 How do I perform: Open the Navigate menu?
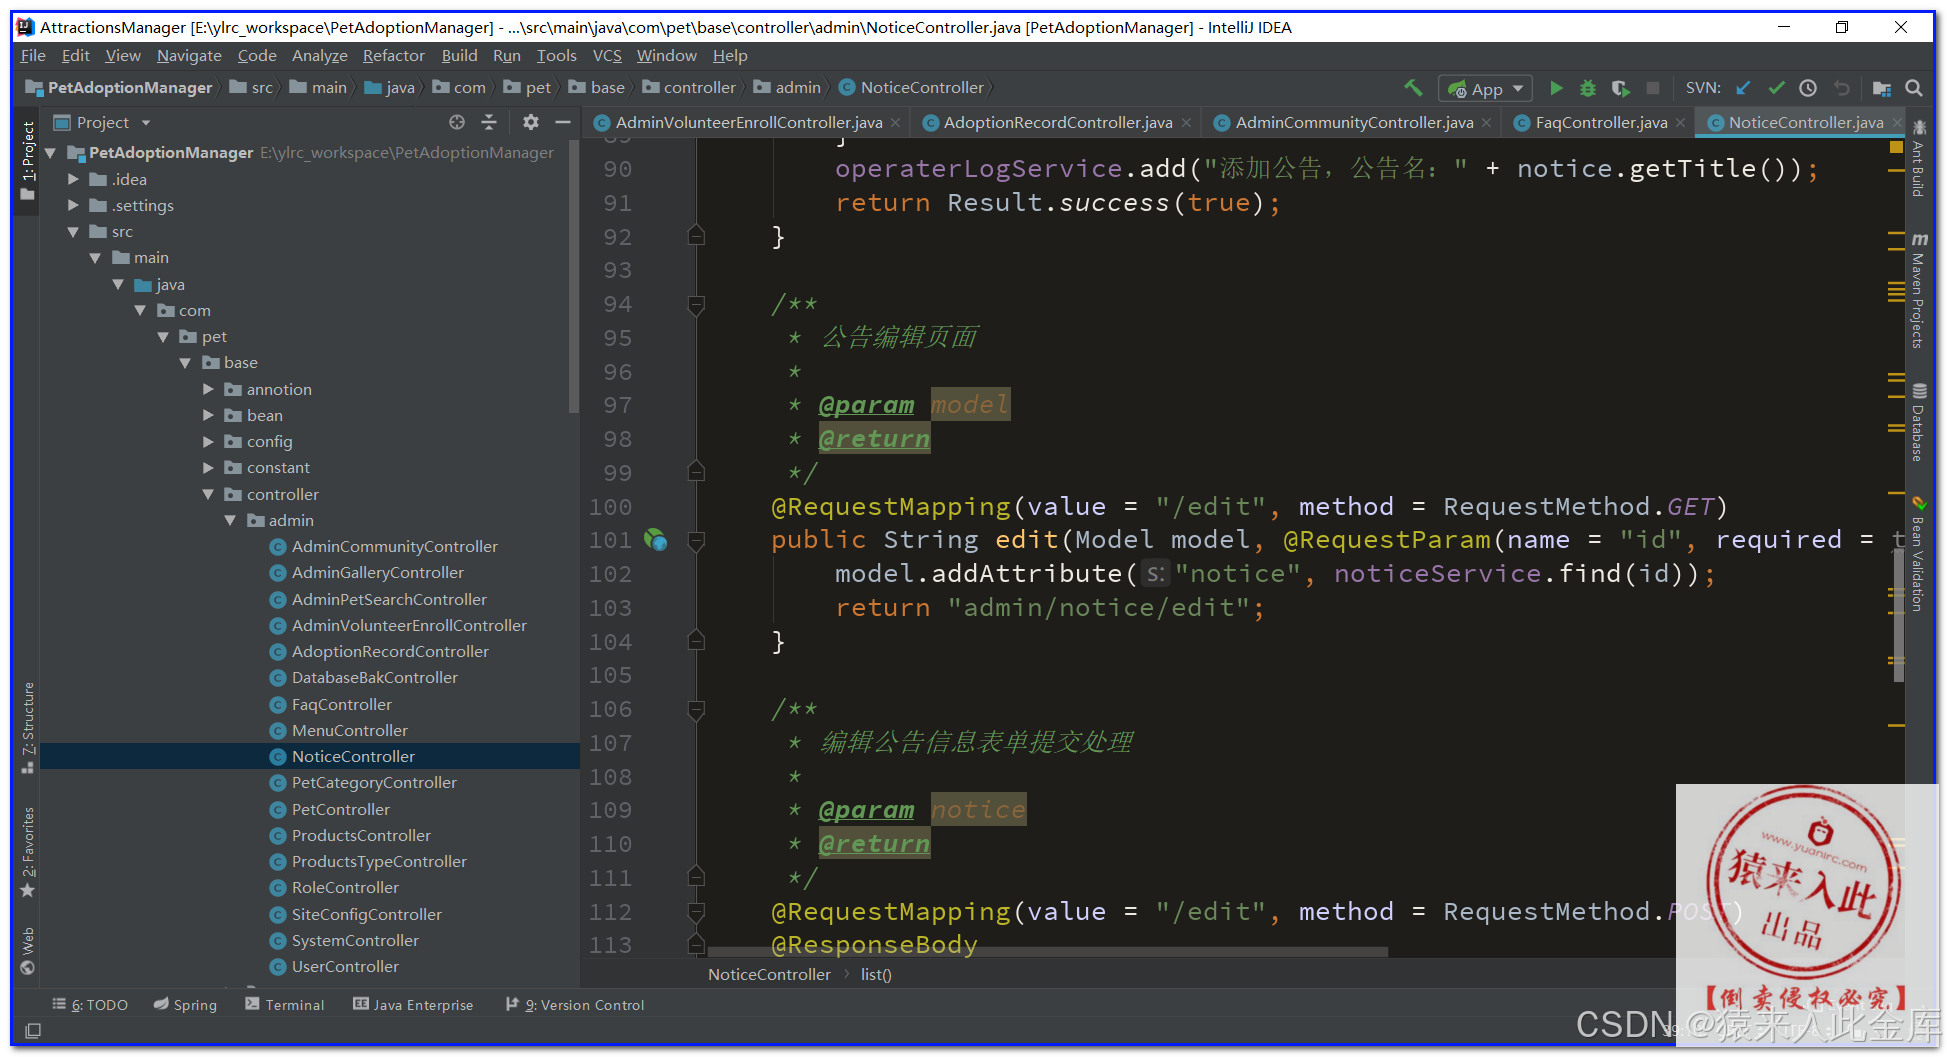tap(189, 56)
